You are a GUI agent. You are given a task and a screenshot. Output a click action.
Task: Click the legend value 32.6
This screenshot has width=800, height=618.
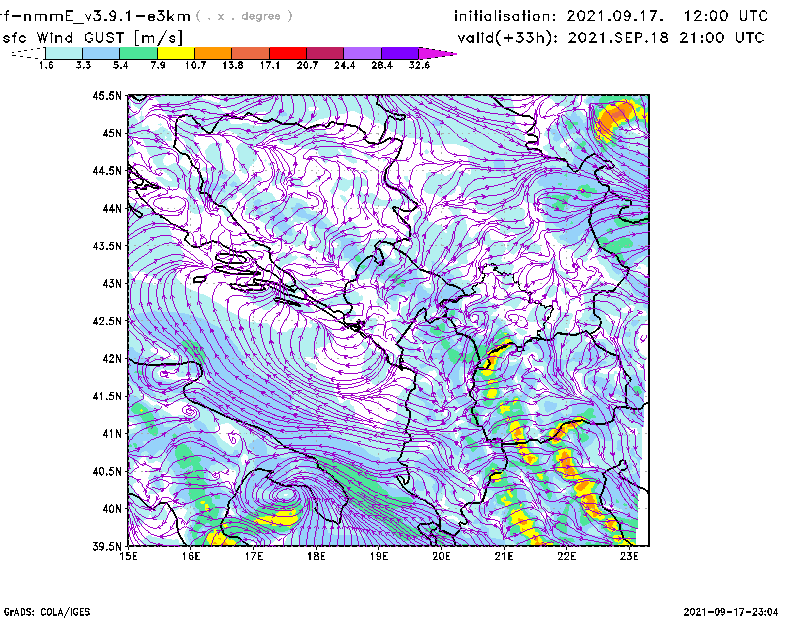click(x=419, y=65)
